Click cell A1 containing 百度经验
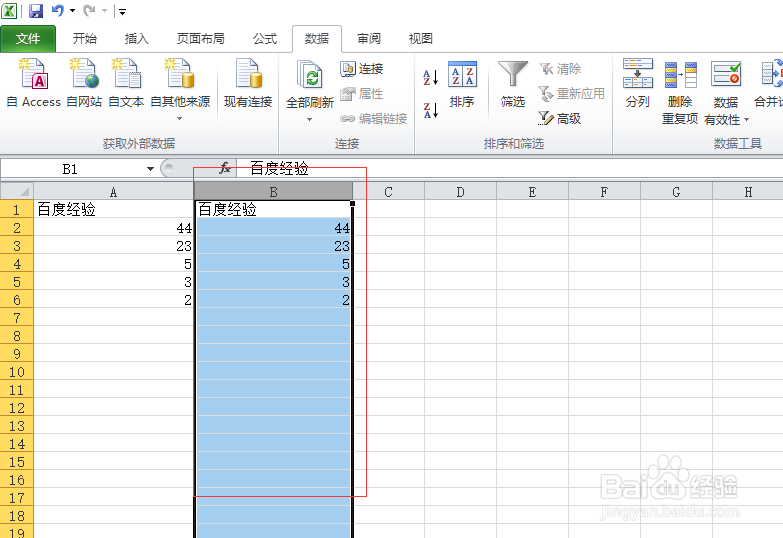This screenshot has width=783, height=538. click(113, 210)
